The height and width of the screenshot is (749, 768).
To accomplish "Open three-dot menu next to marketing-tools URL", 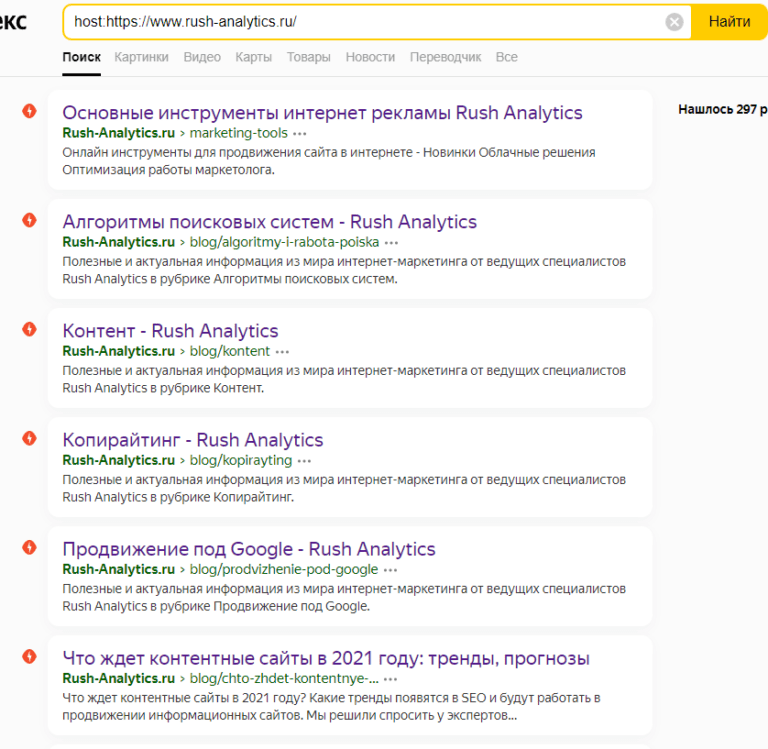I will point(300,133).
